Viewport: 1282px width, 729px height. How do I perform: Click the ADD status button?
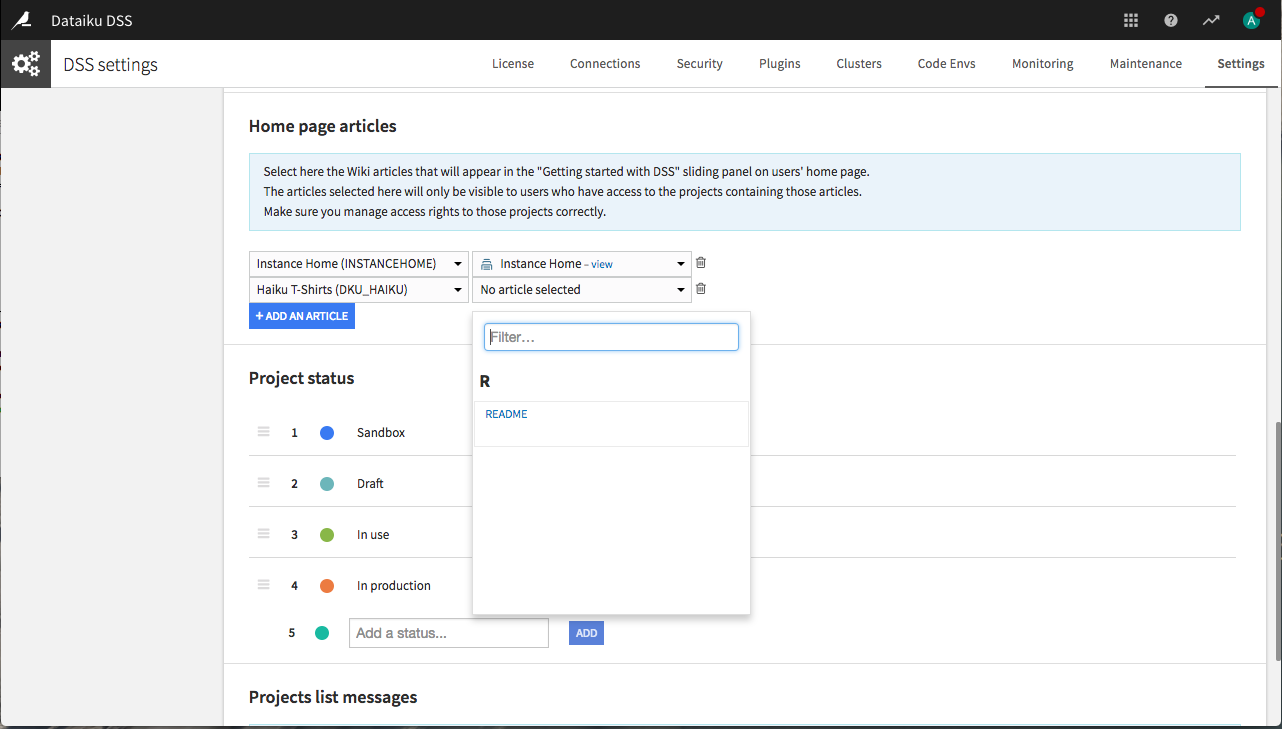point(586,633)
